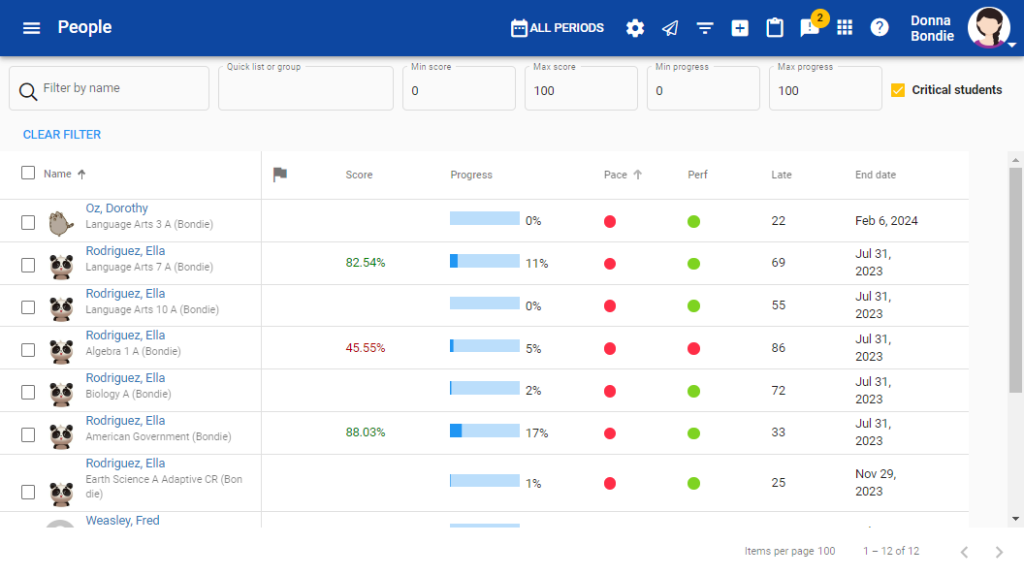Sort the table by Pace column
Screen dimensions: 1024x576
pyautogui.click(x=615, y=175)
